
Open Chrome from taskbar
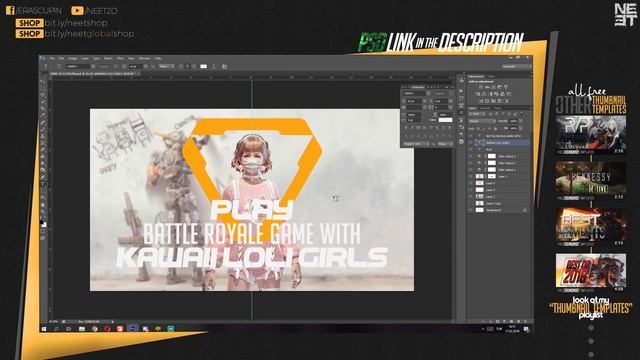[95, 329]
